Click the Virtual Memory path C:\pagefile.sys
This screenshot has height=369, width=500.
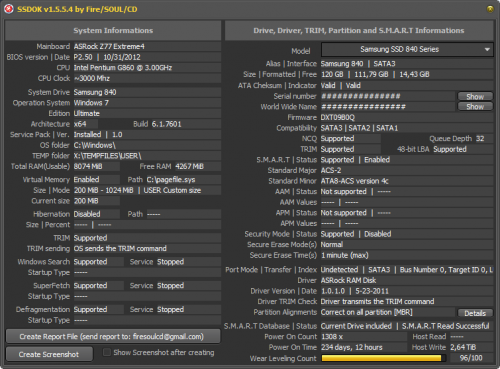pyautogui.click(x=171, y=180)
